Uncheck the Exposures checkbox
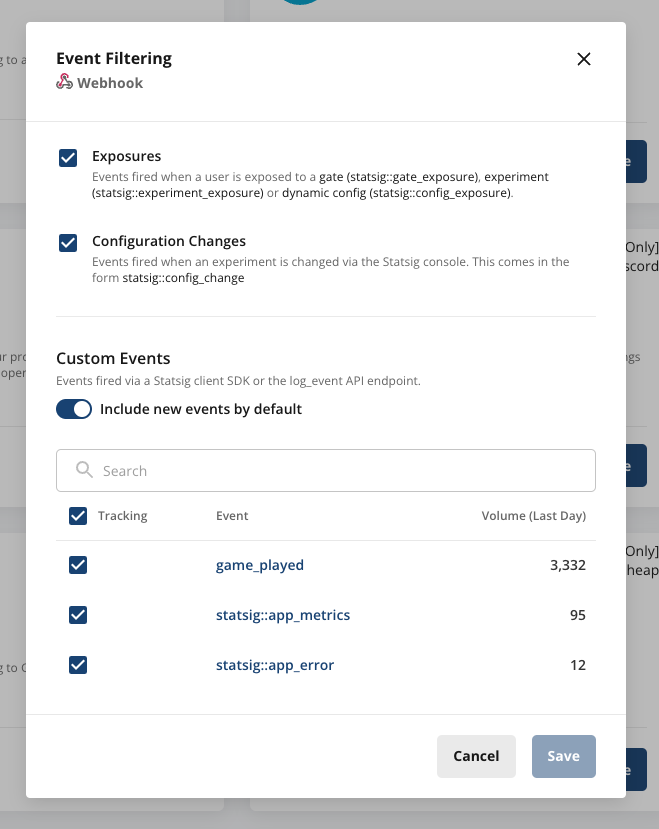Screen dimensions: 659x829 coord(68,157)
